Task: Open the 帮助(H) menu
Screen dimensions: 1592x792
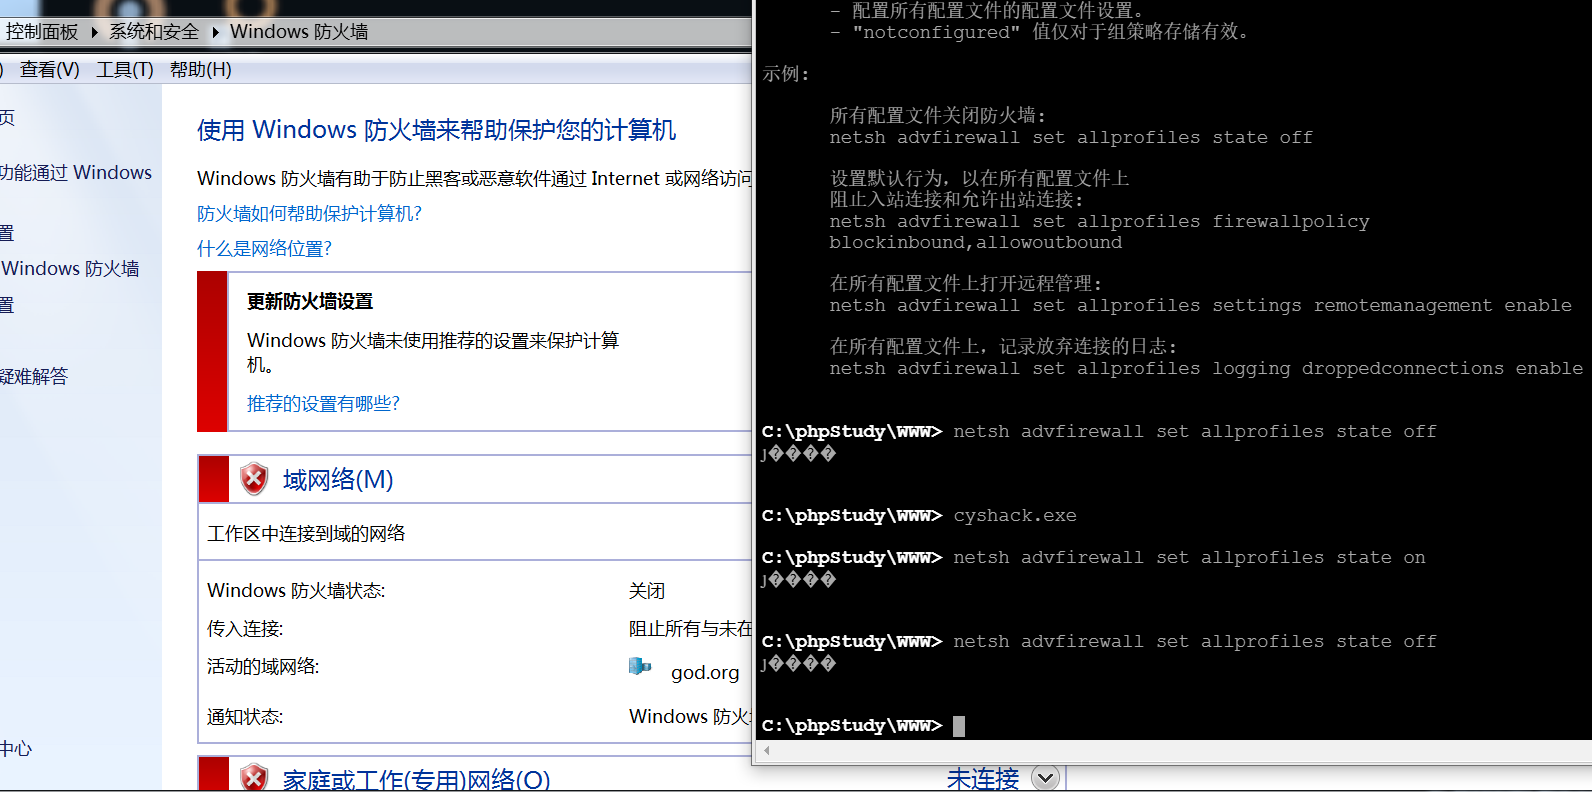Action: 201,70
